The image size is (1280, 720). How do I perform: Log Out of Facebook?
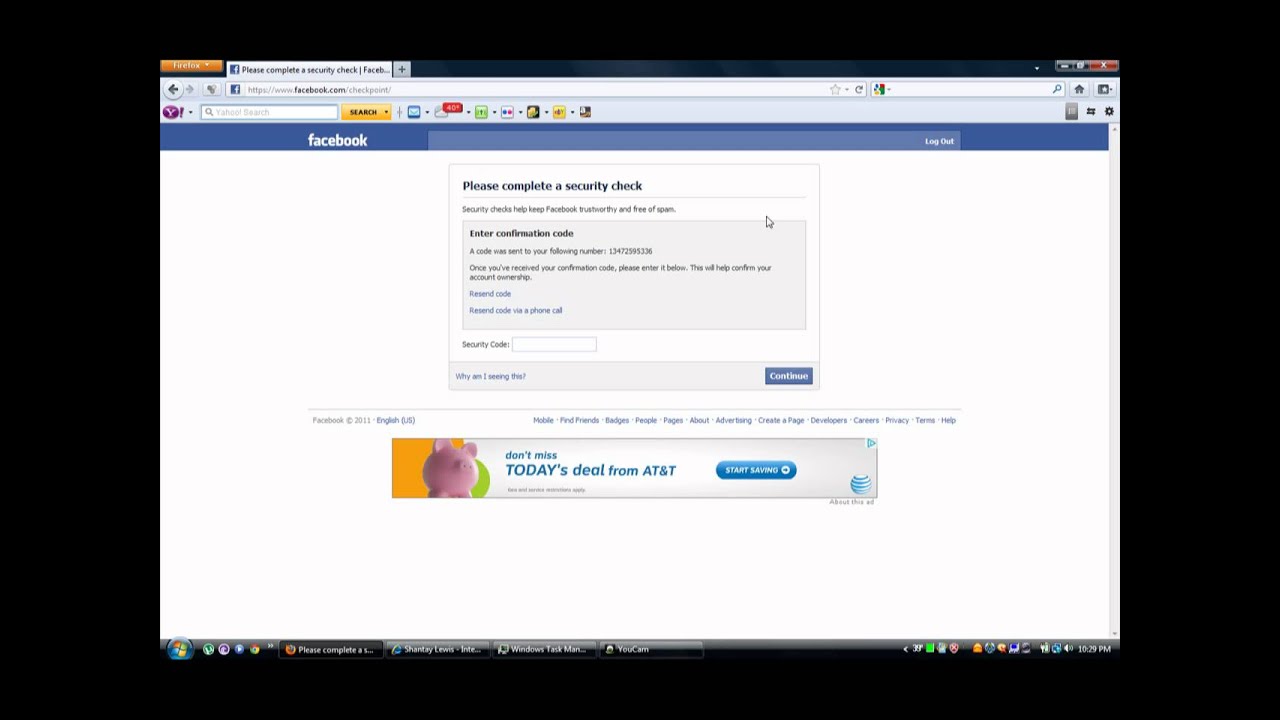click(939, 141)
